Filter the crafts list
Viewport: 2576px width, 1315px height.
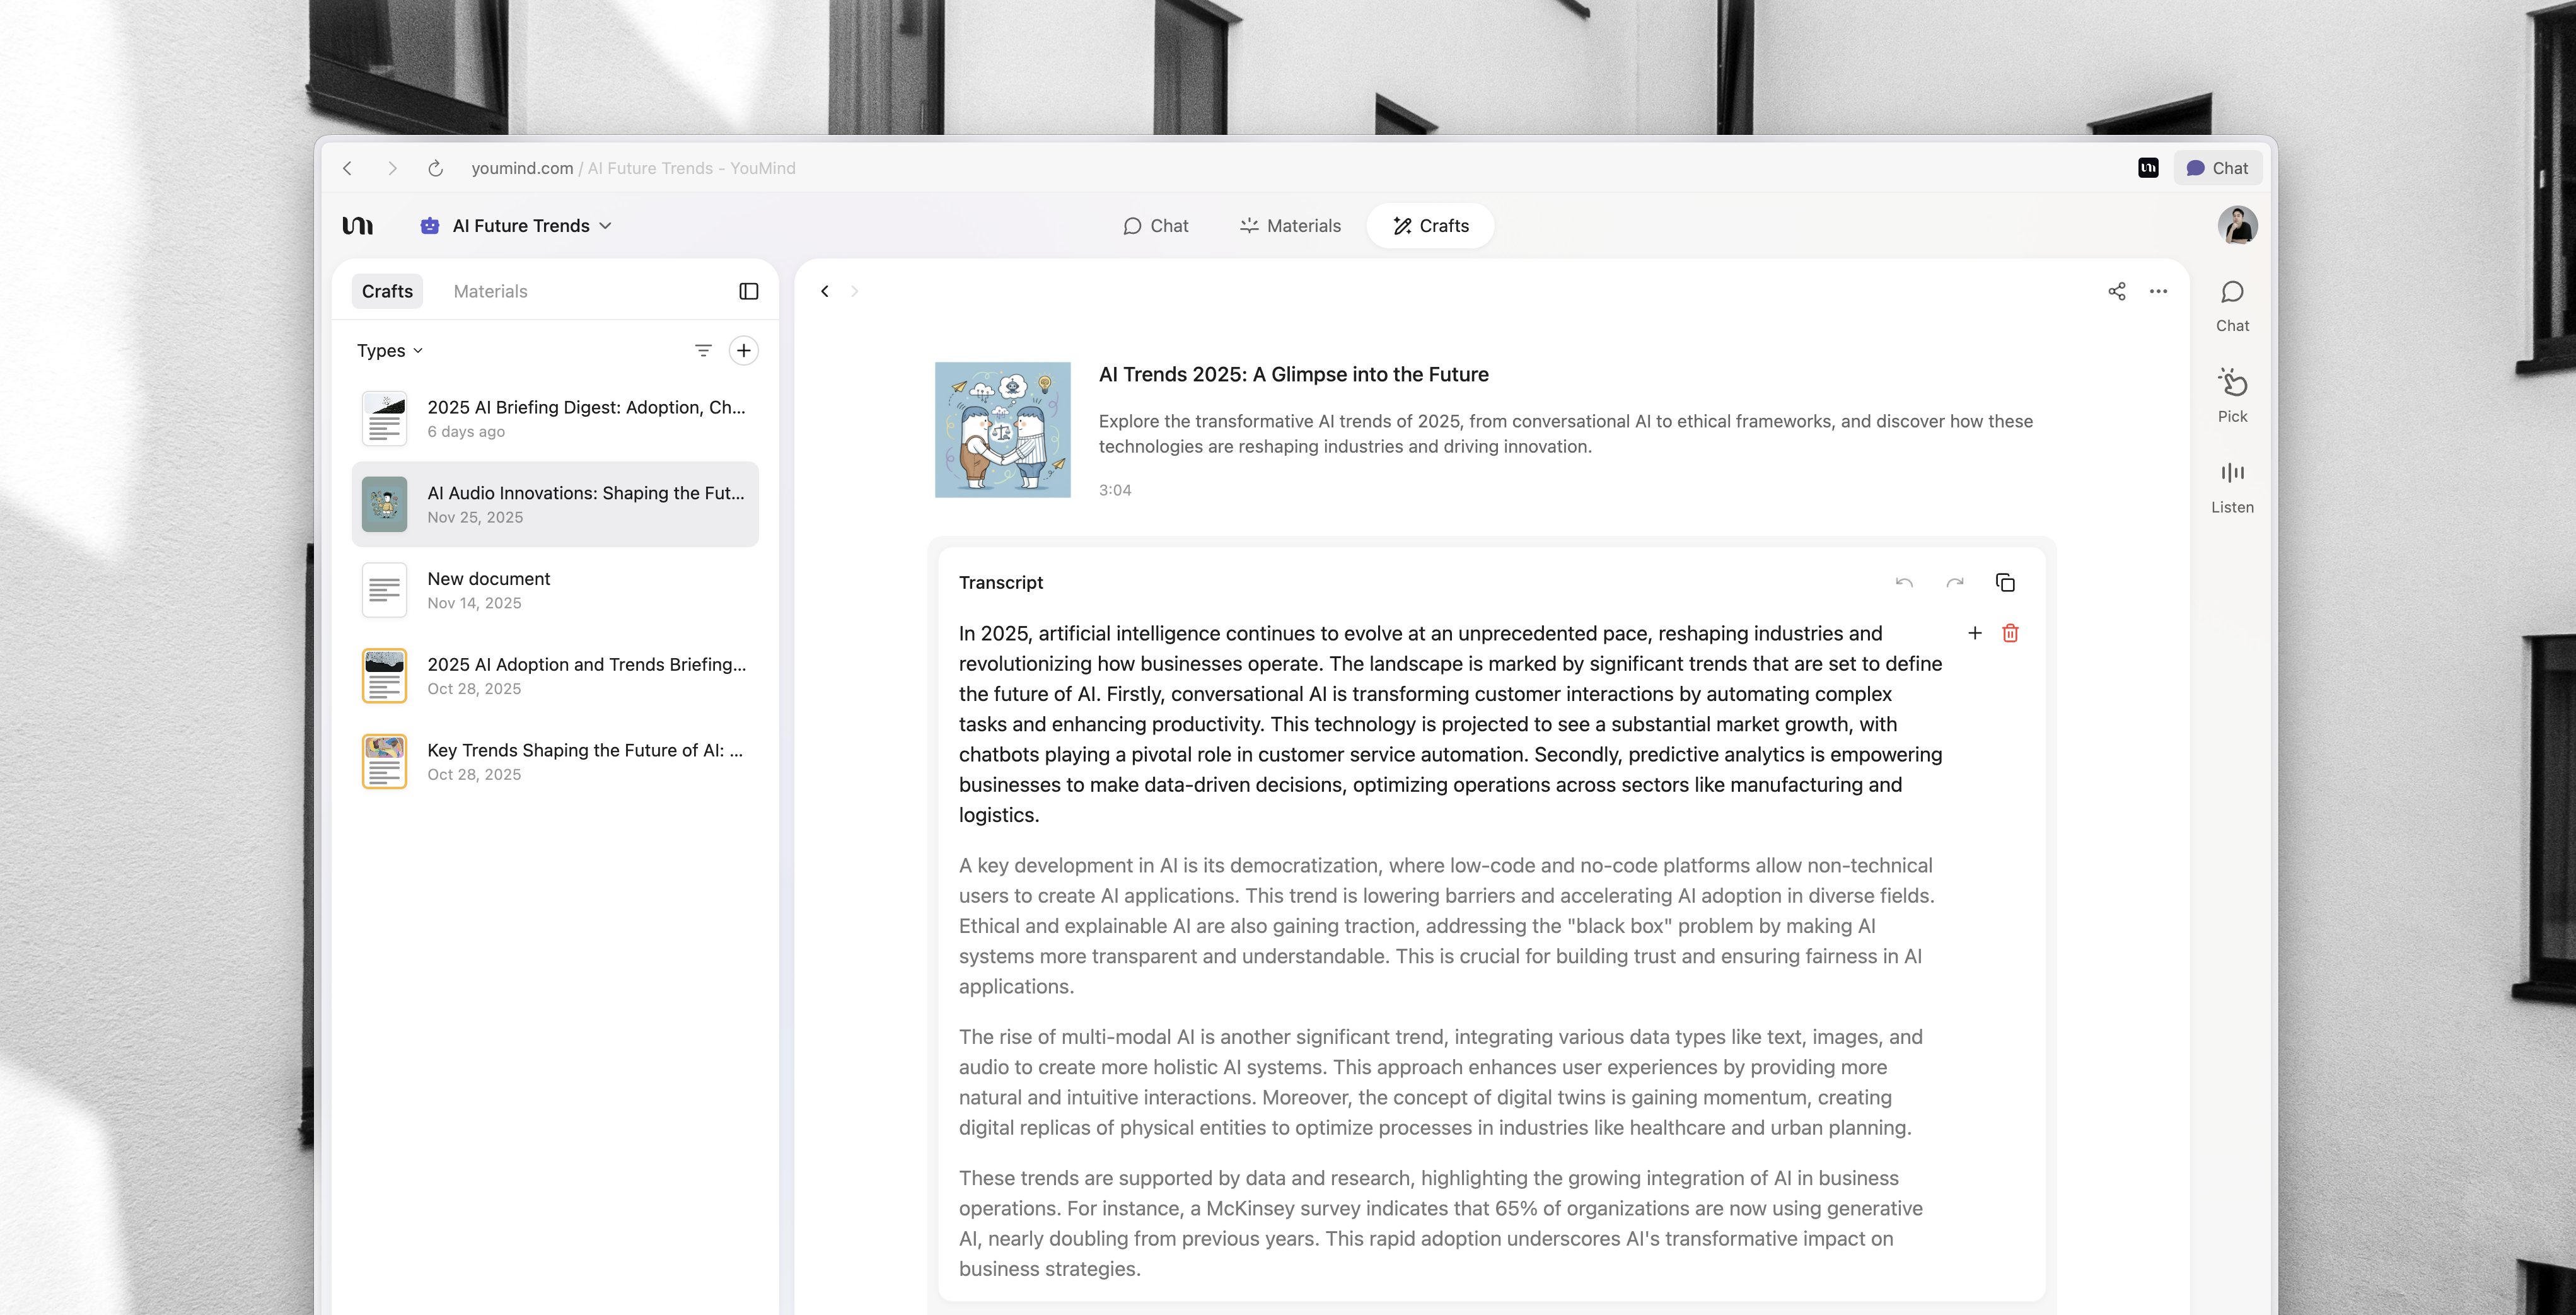coord(703,350)
